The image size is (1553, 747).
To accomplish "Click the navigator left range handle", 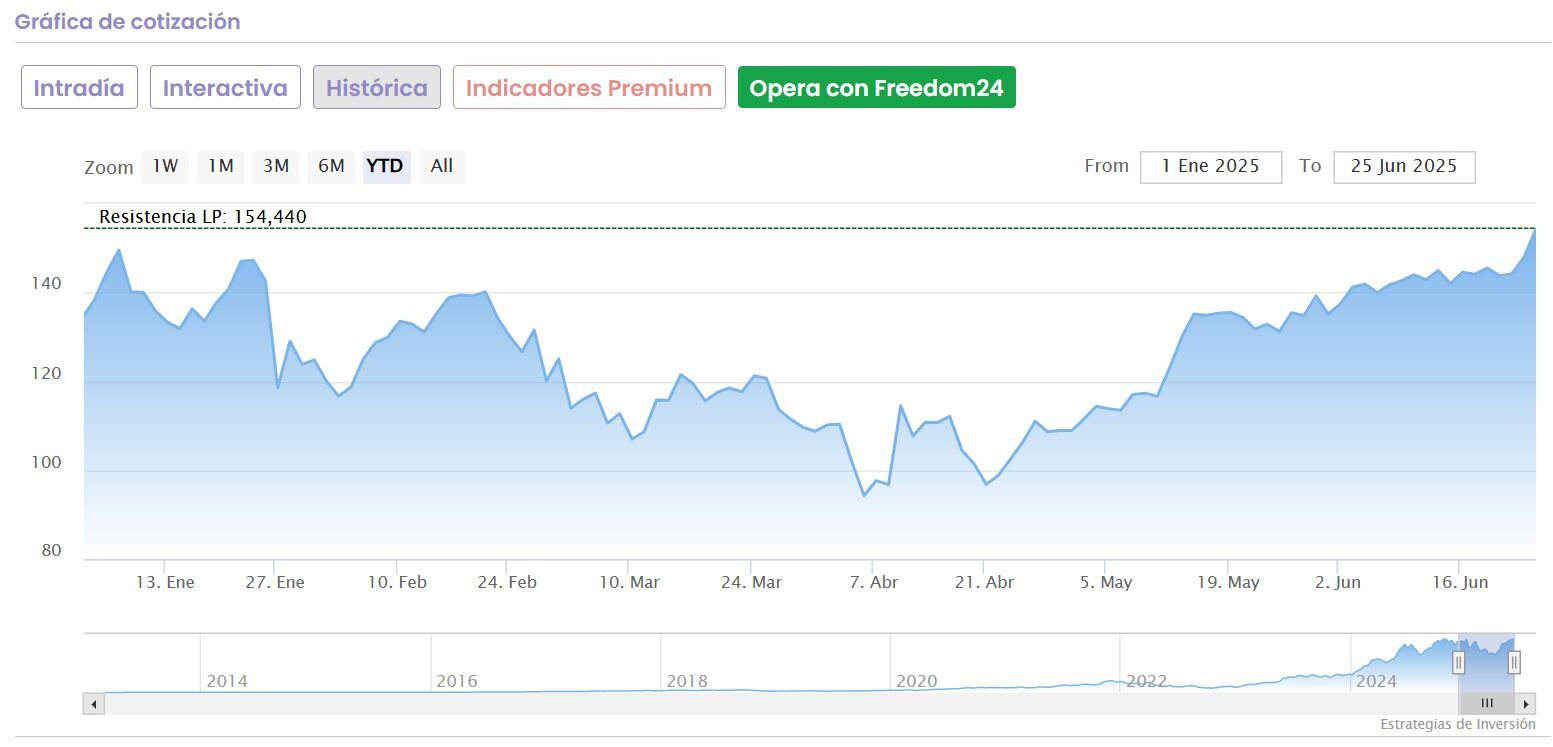I will pyautogui.click(x=1458, y=662).
